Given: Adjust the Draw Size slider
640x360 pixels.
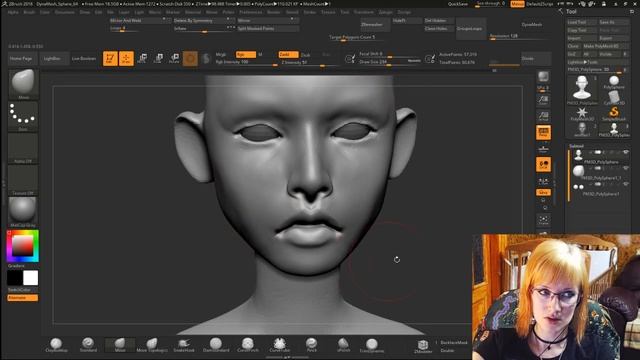Looking at the screenshot, I should 390,62.
